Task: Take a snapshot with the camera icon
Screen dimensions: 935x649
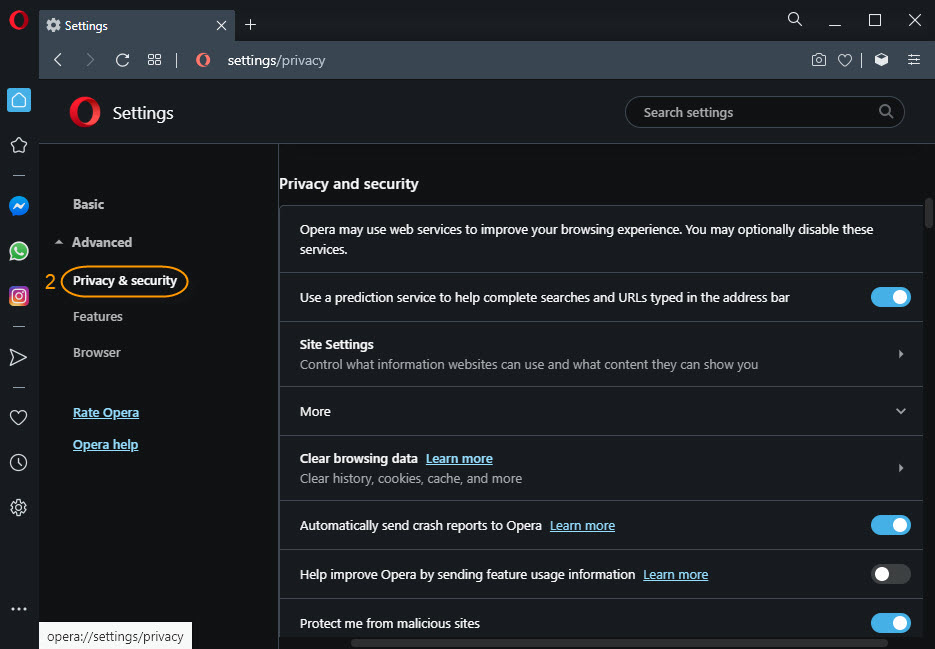Action: [819, 60]
